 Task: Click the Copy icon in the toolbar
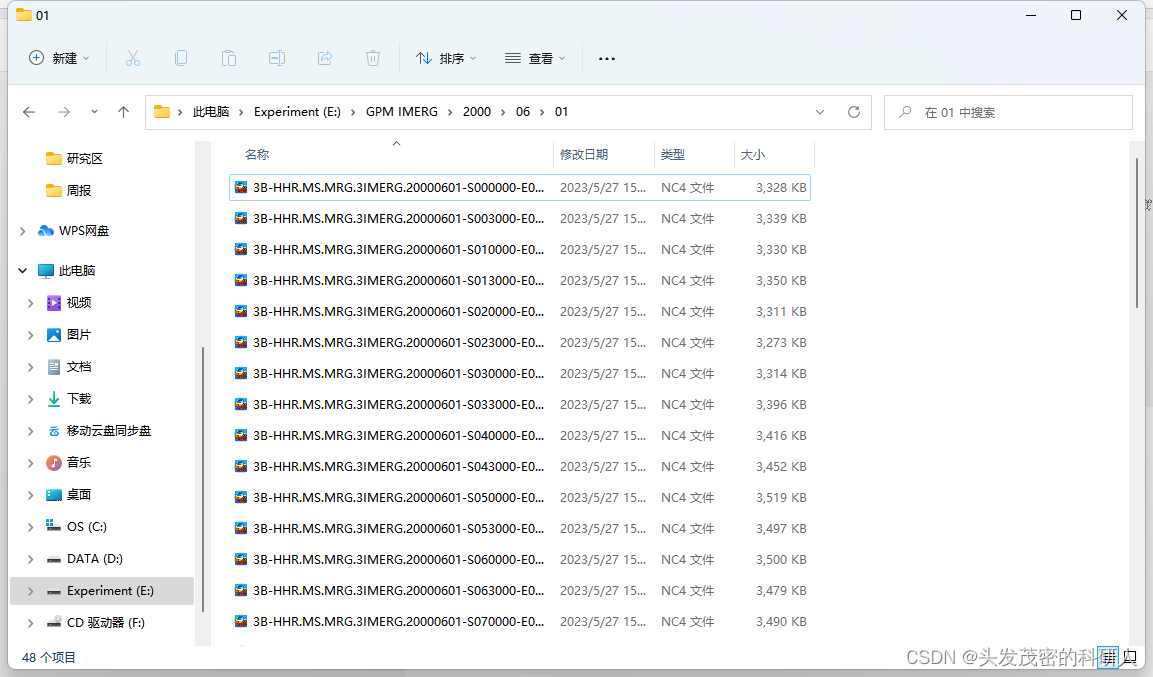pyautogui.click(x=181, y=58)
